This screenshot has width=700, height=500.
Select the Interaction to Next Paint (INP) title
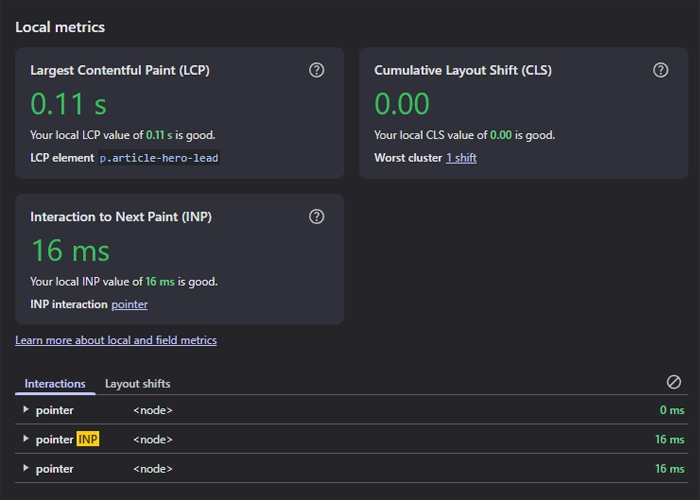coord(121,217)
